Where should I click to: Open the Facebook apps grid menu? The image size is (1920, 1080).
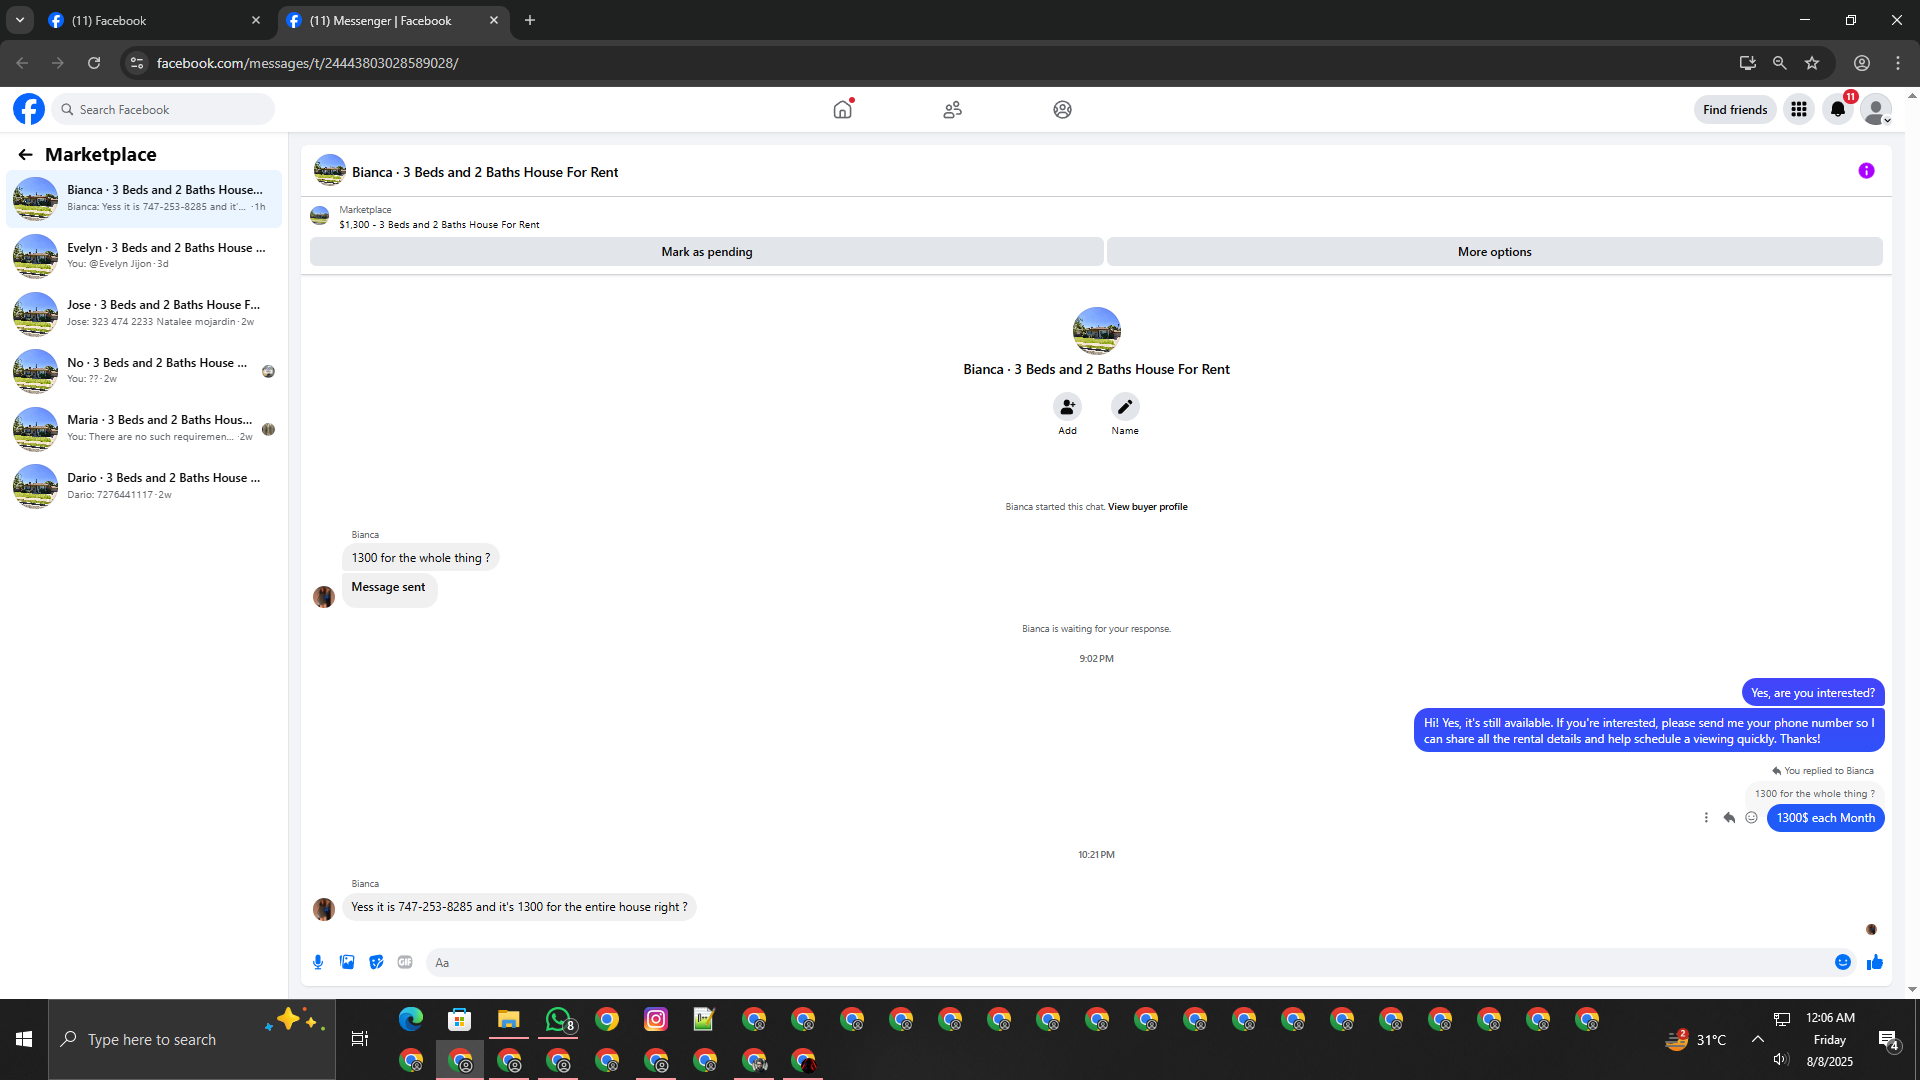pyautogui.click(x=1799, y=110)
